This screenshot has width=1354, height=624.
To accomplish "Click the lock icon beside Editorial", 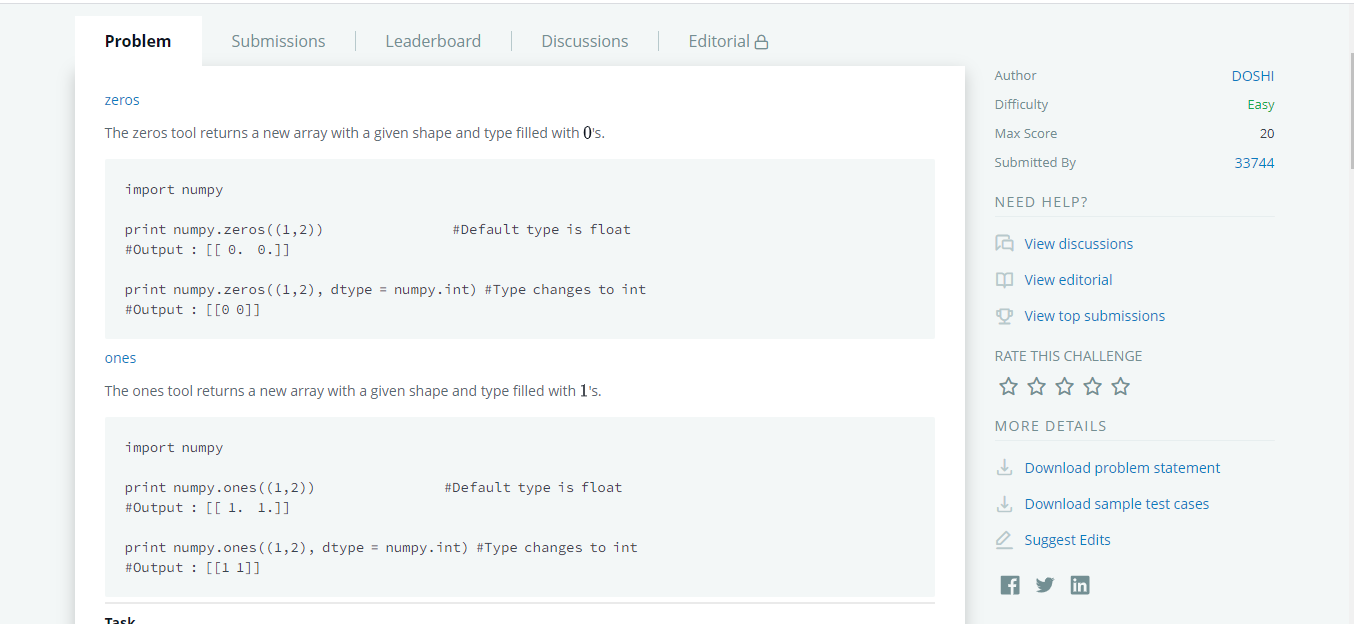I will pyautogui.click(x=761, y=40).
